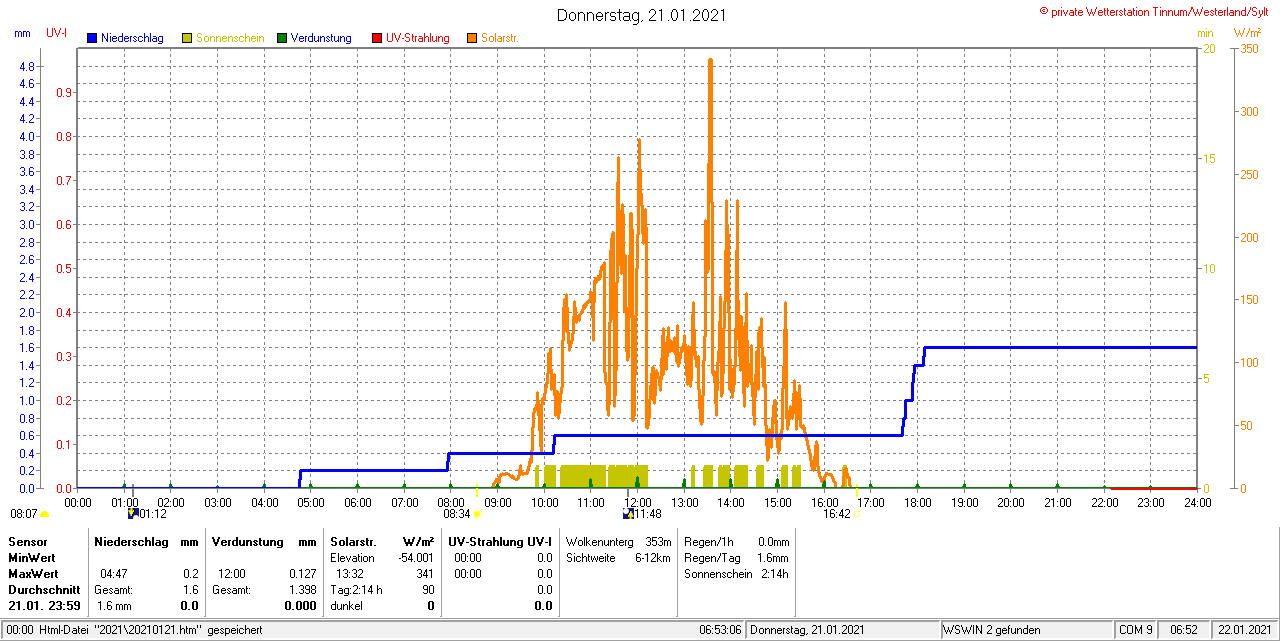Image resolution: width=1280 pixels, height=641 pixels.
Task: Click the orange Solarstr. legend swatch
Action: (x=472, y=38)
